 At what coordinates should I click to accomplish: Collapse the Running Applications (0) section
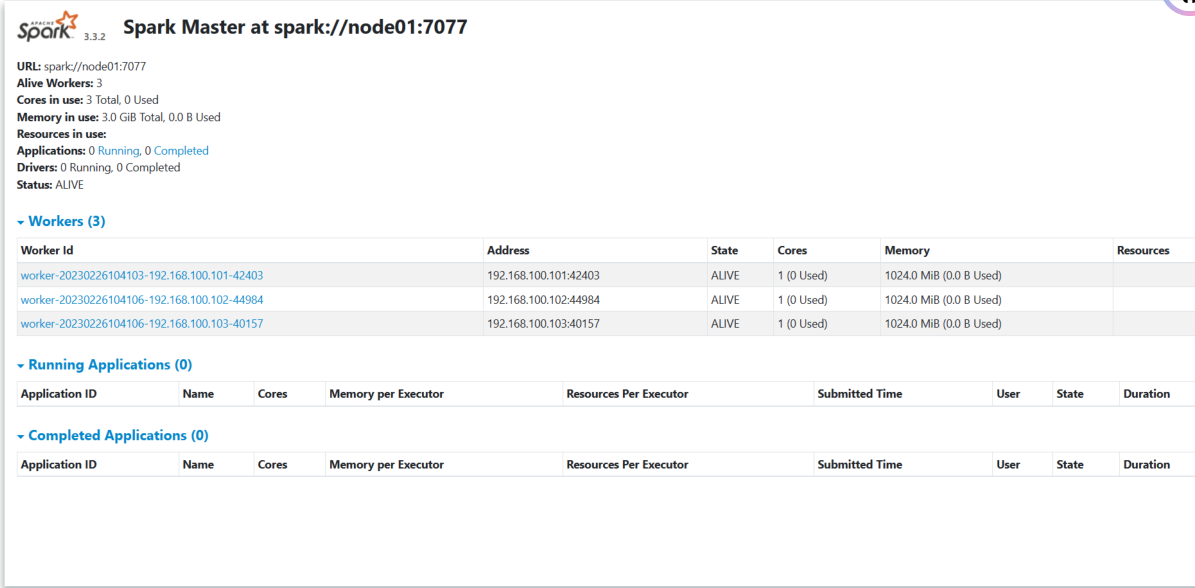click(104, 365)
